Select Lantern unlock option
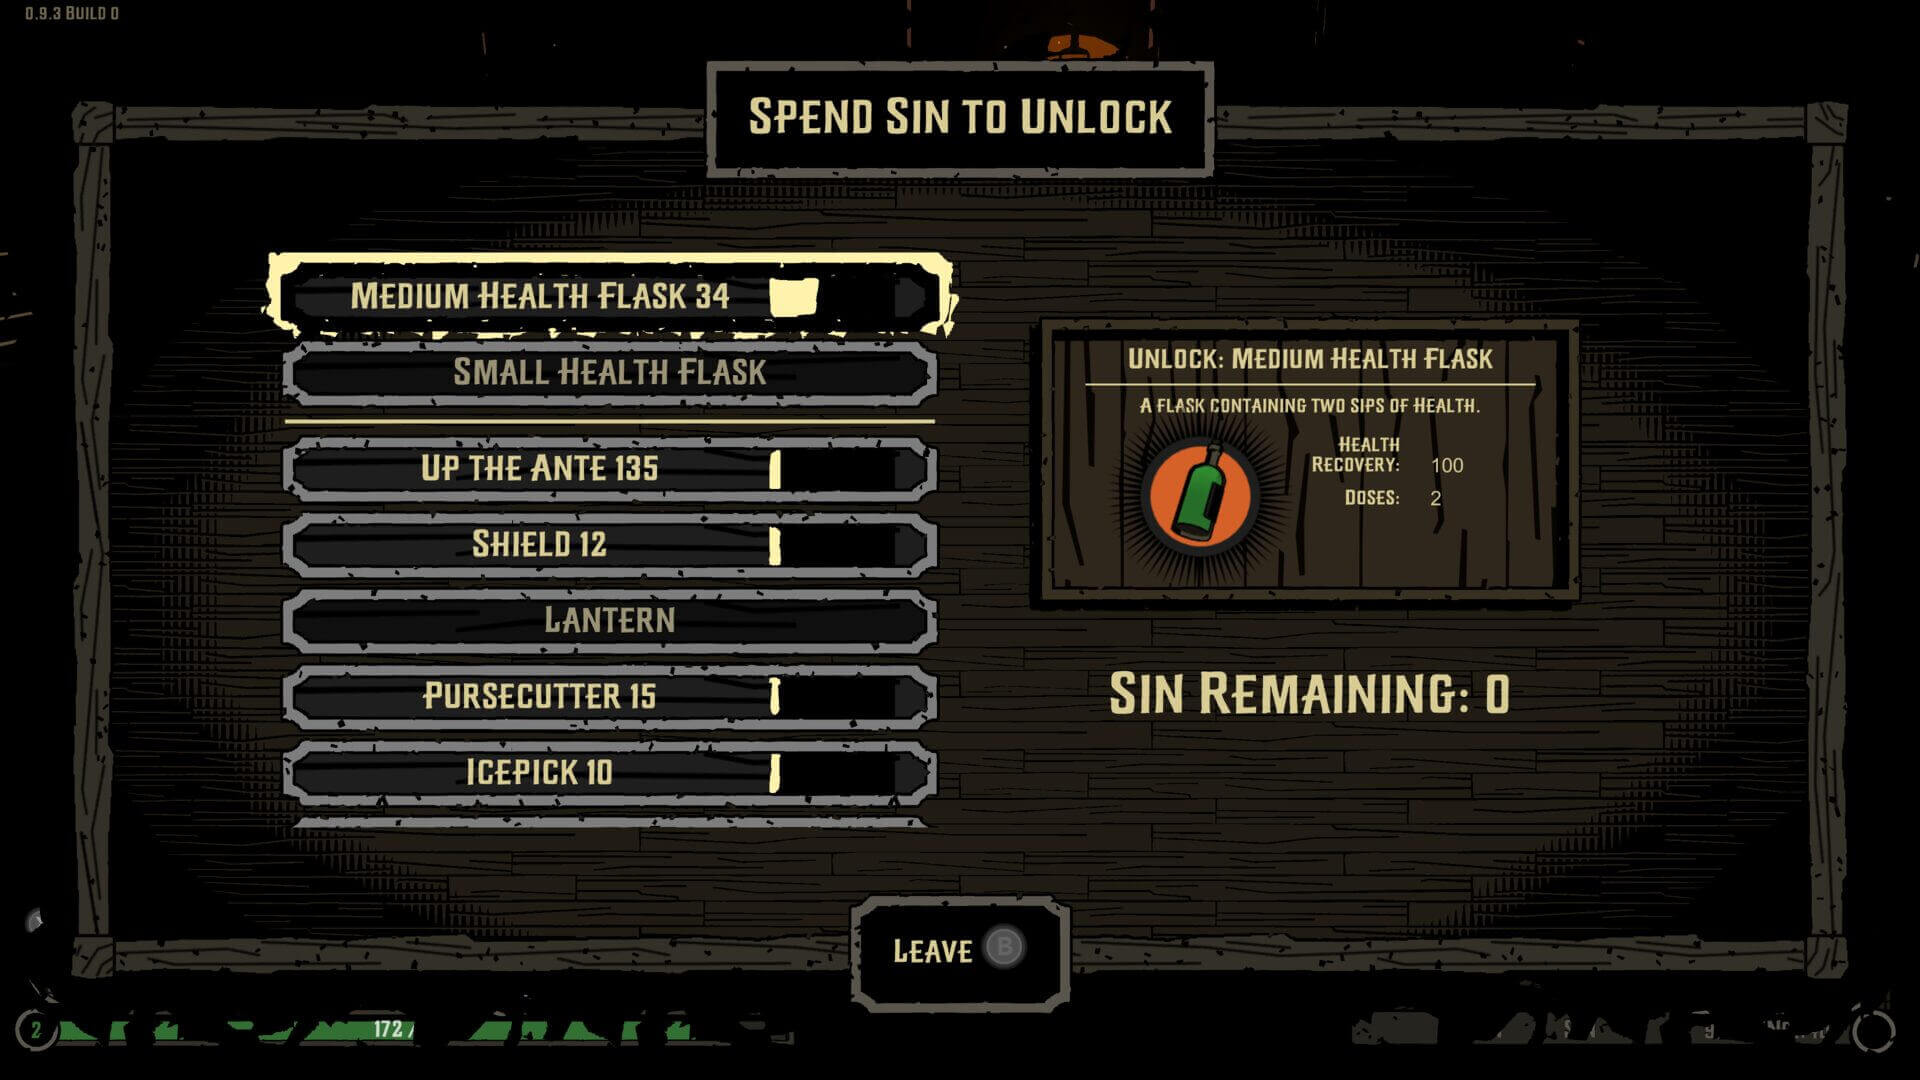Image resolution: width=1920 pixels, height=1080 pixels. pos(611,618)
